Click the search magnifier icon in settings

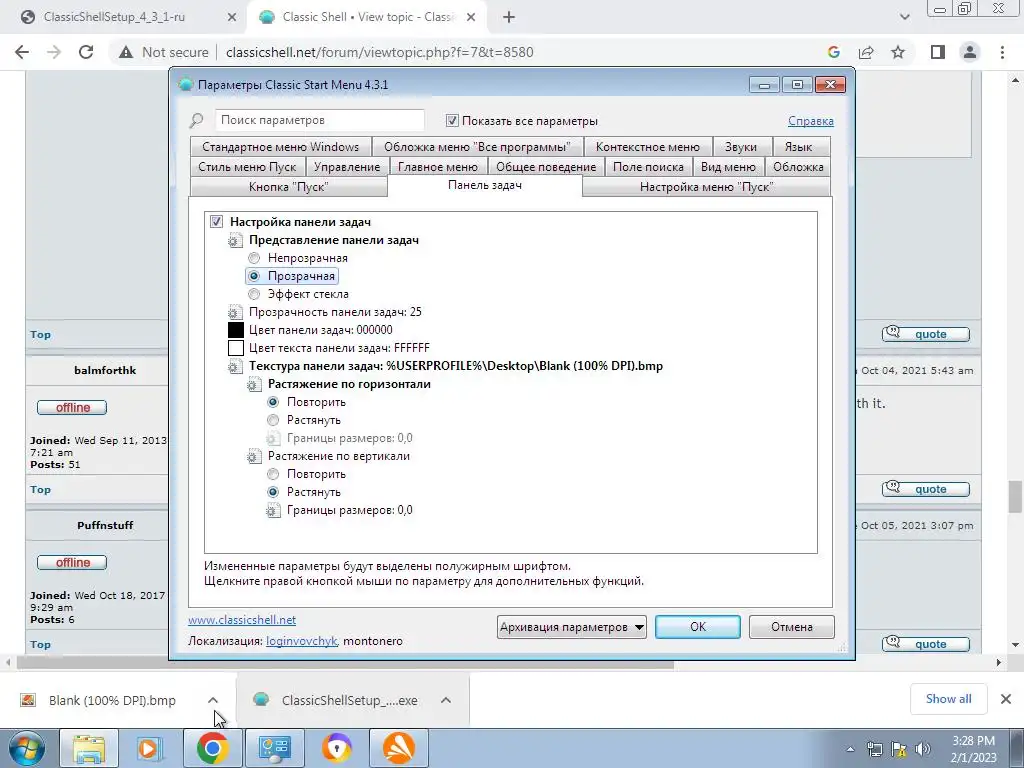click(196, 121)
